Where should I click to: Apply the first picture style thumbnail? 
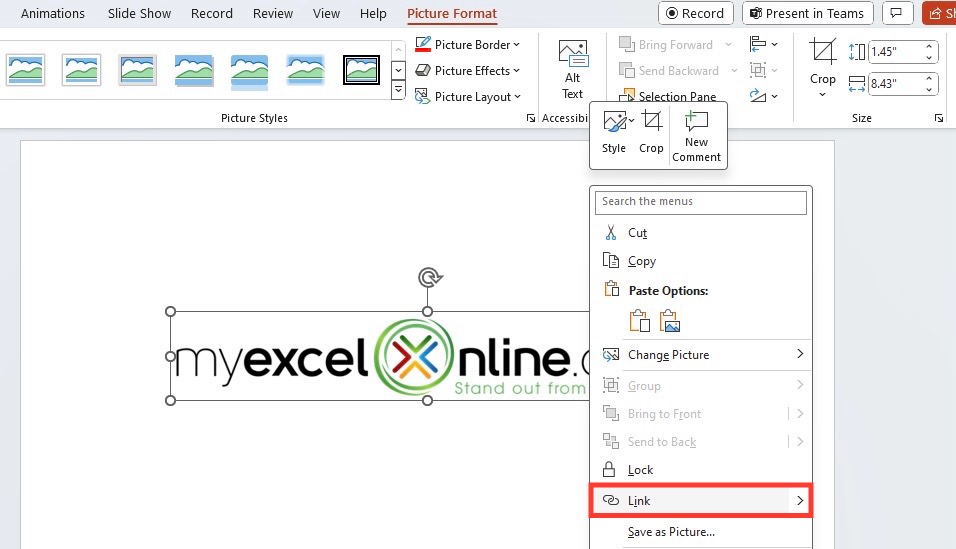click(x=26, y=70)
